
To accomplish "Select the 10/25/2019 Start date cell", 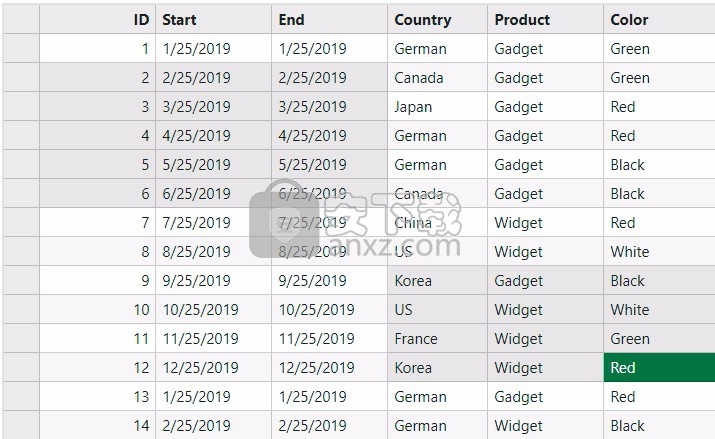I will (x=213, y=310).
